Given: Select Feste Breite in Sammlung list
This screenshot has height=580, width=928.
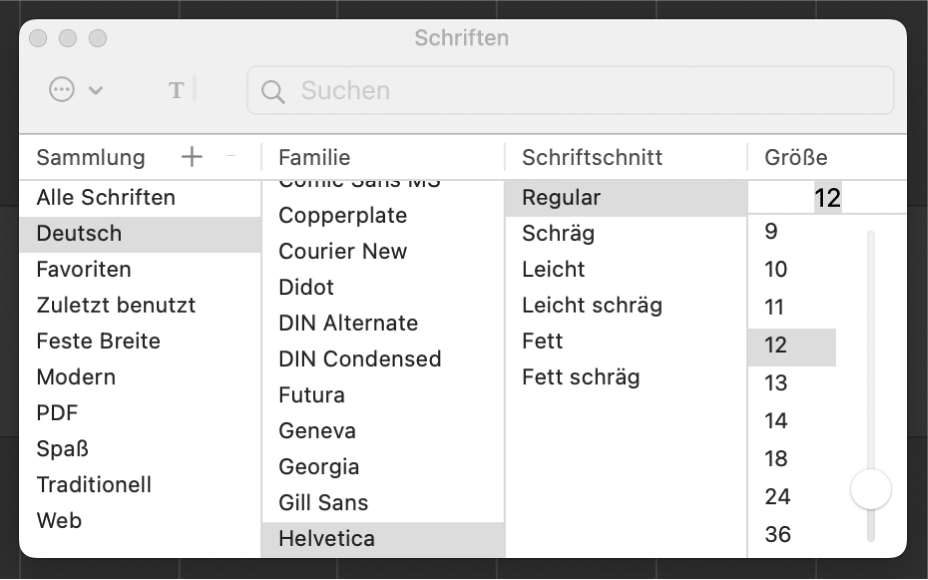Looking at the screenshot, I should pos(96,341).
